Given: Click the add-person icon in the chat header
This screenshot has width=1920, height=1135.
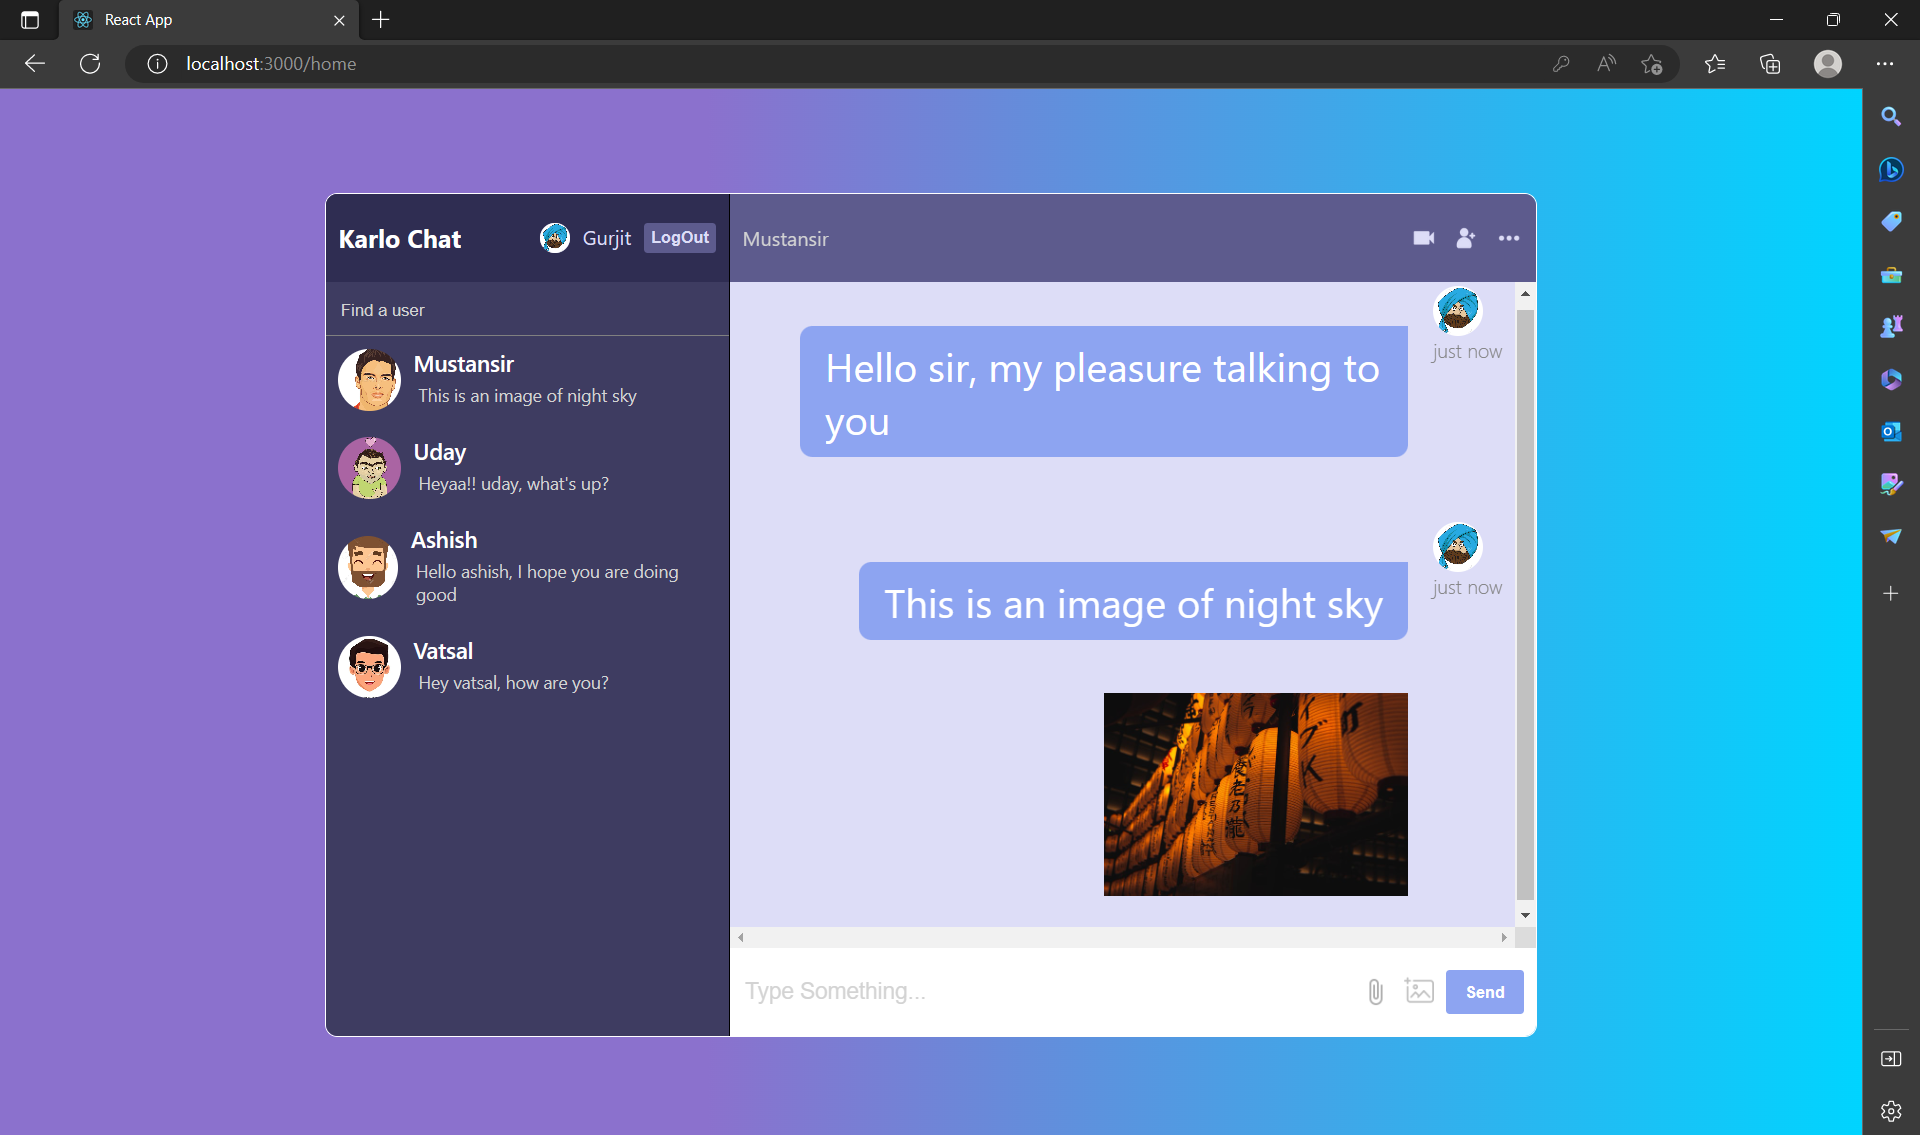Looking at the screenshot, I should 1465,238.
